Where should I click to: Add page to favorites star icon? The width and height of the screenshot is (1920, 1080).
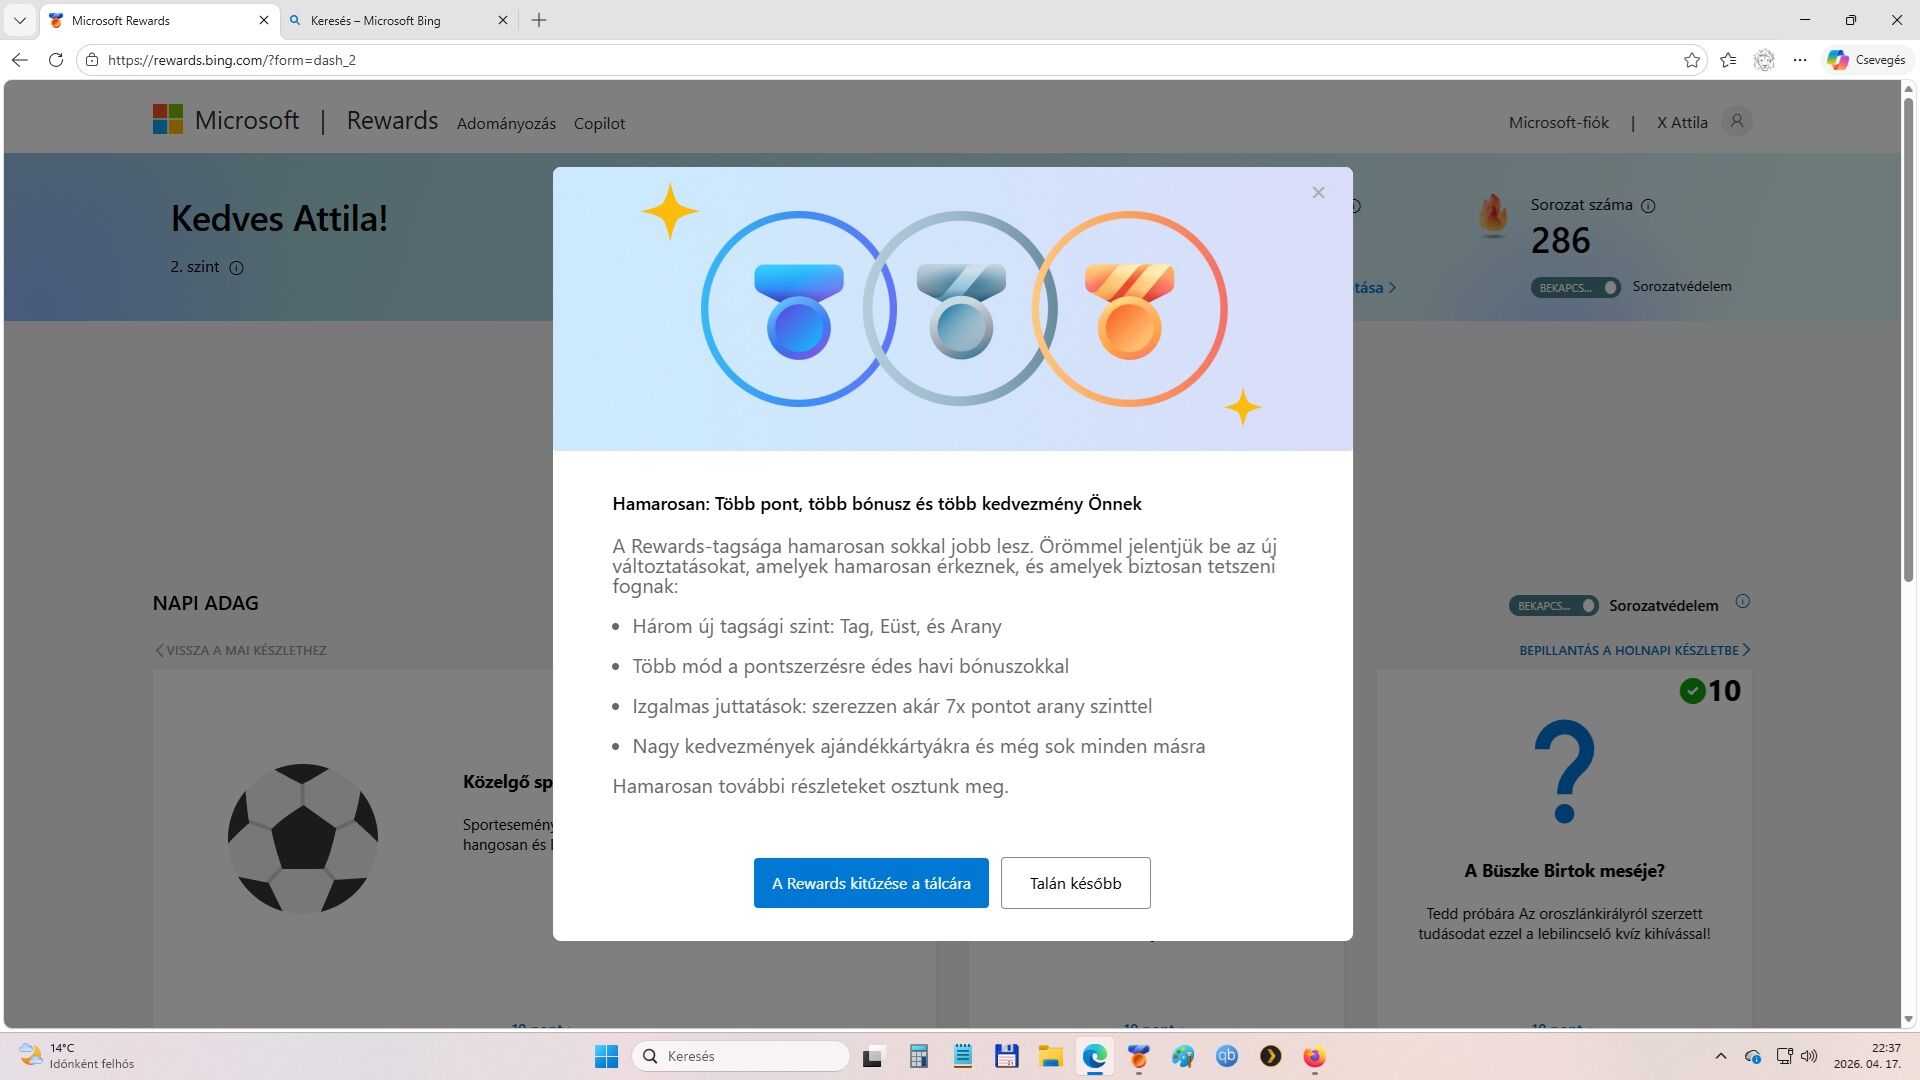click(1691, 60)
